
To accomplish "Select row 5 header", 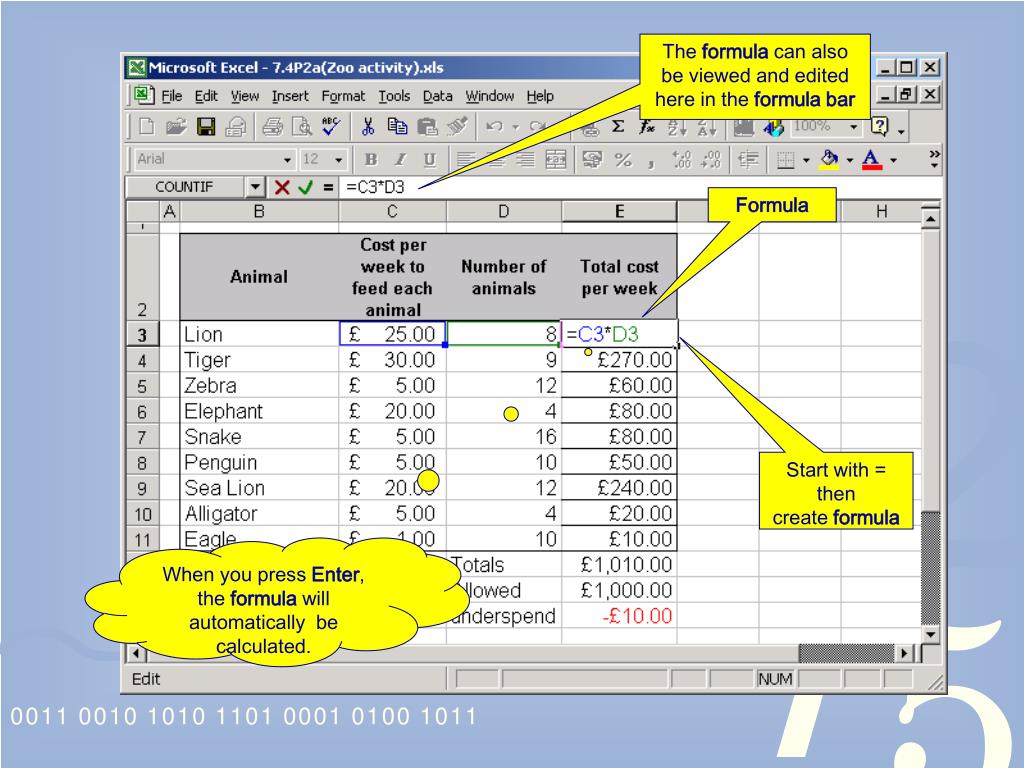I will tap(142, 386).
